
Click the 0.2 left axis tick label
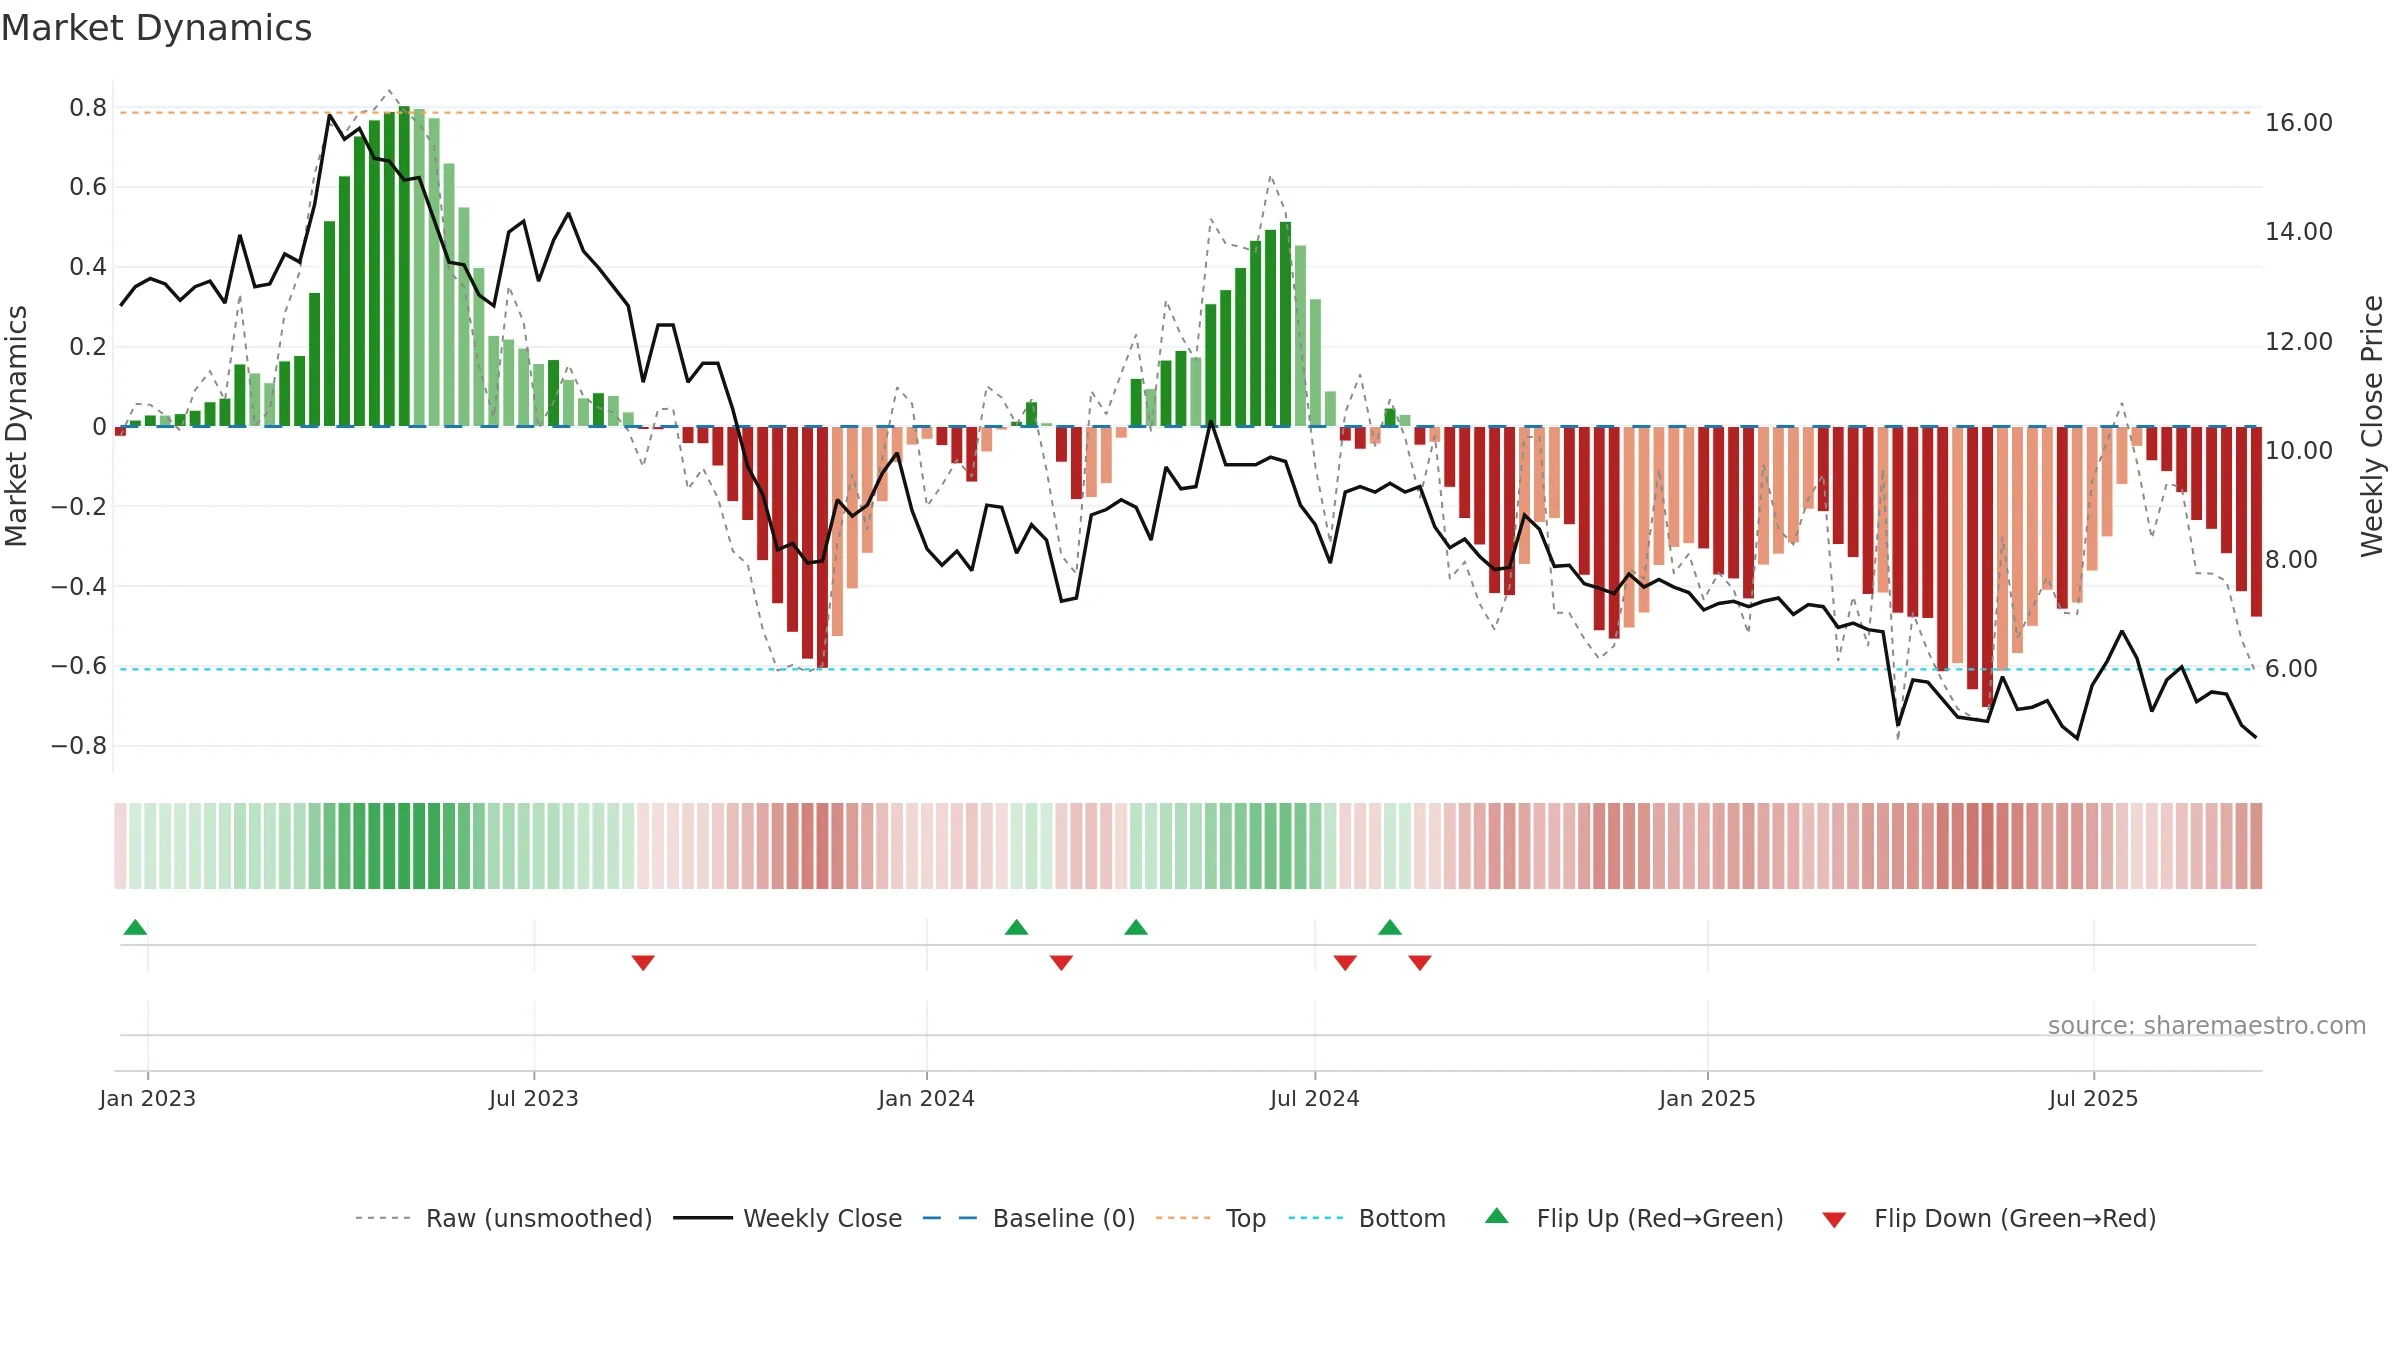coord(88,347)
